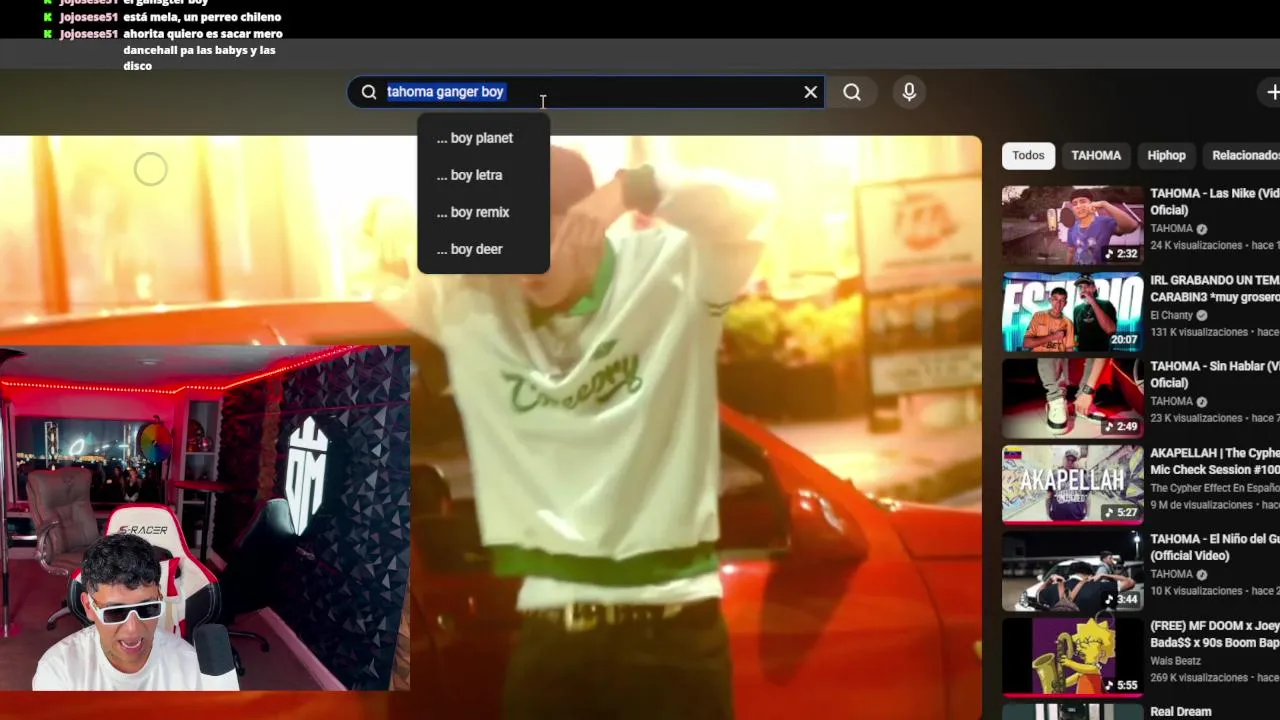Open the AKAPELLAH The Cypher title

point(1214,461)
